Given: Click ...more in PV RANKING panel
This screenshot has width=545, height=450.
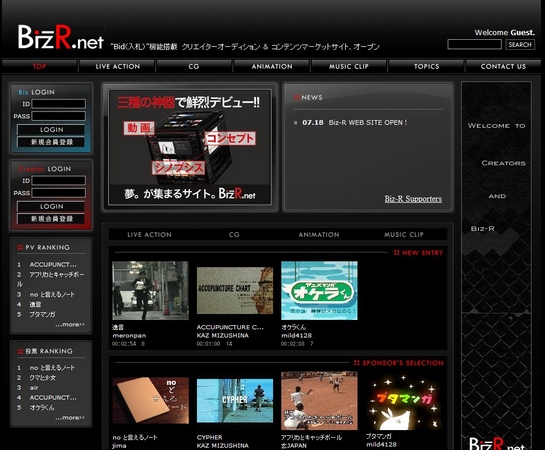Looking at the screenshot, I should click(70, 324).
